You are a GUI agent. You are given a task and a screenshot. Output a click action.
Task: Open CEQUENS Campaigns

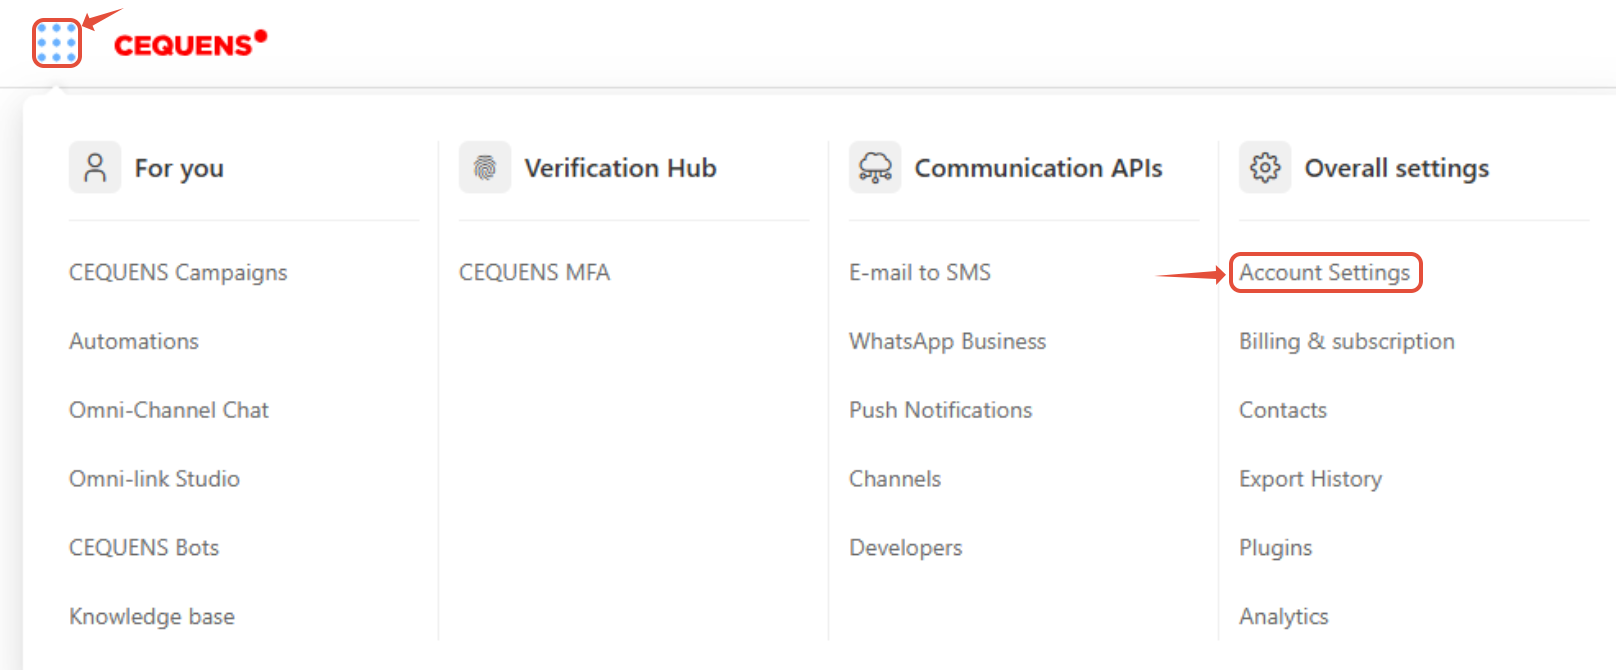(x=178, y=273)
